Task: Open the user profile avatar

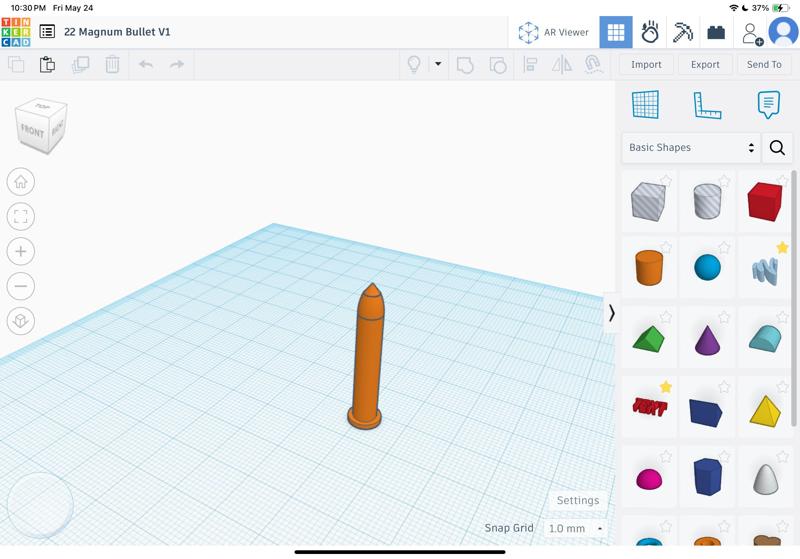Action: pos(784,32)
